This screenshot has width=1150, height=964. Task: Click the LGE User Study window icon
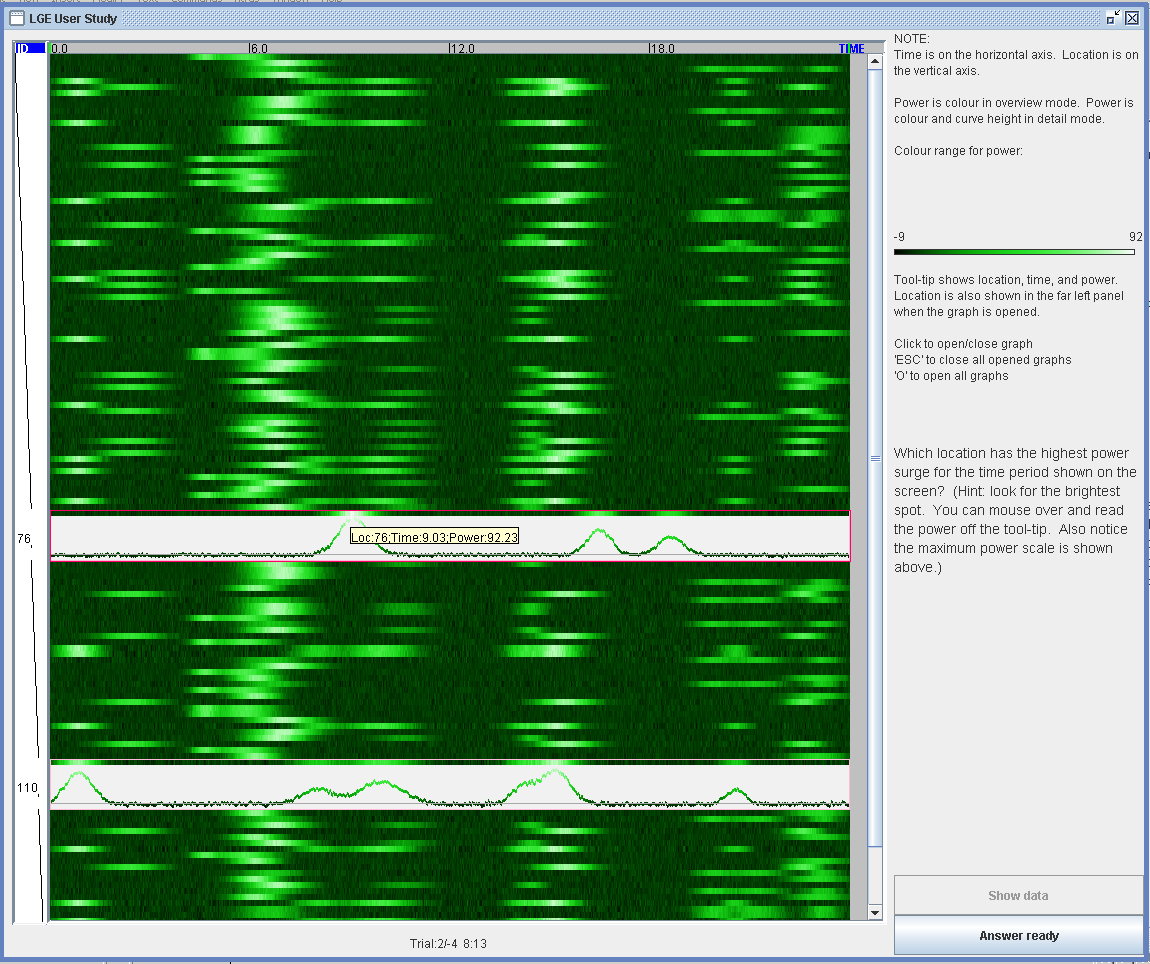[x=17, y=18]
